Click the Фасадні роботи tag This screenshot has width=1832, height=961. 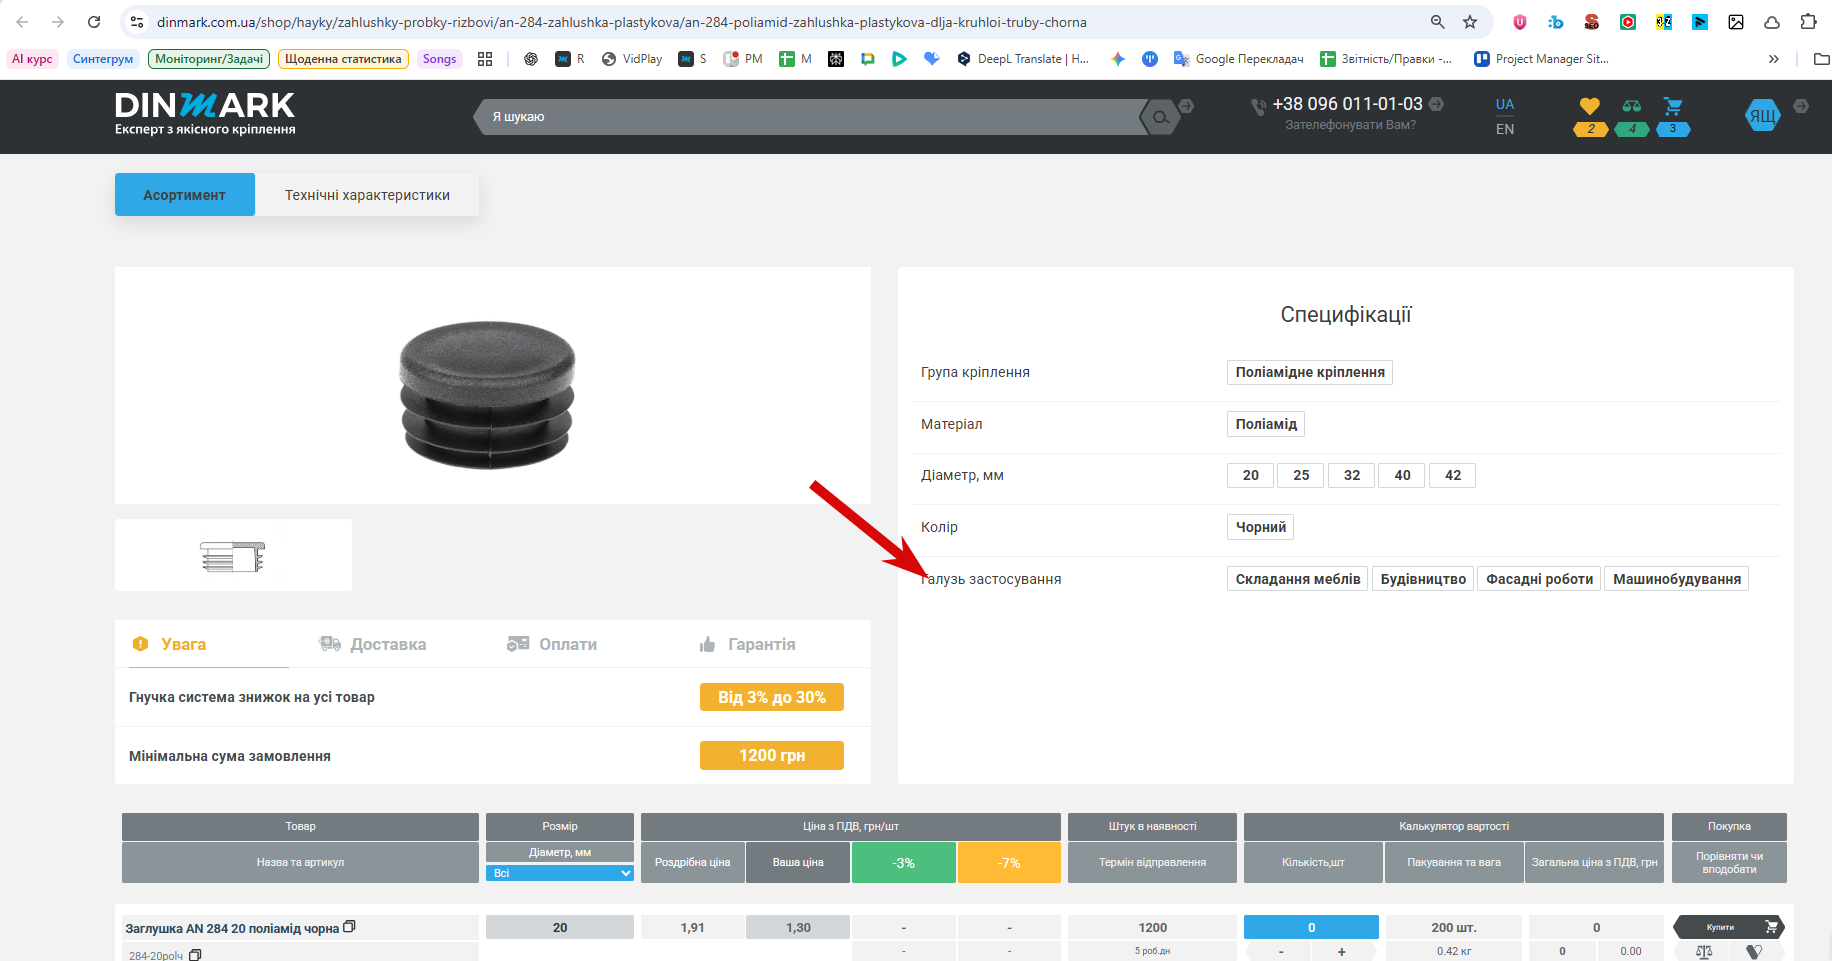(1539, 579)
